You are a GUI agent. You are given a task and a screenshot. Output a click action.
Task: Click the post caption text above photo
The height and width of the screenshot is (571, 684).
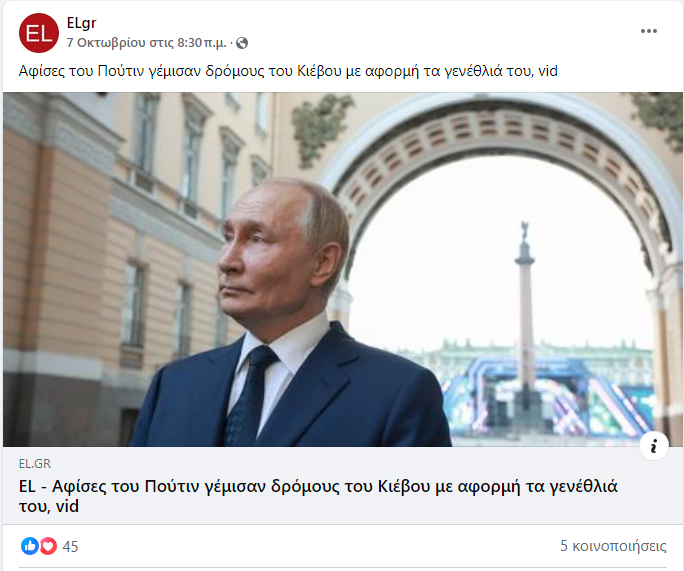pyautogui.click(x=288, y=71)
